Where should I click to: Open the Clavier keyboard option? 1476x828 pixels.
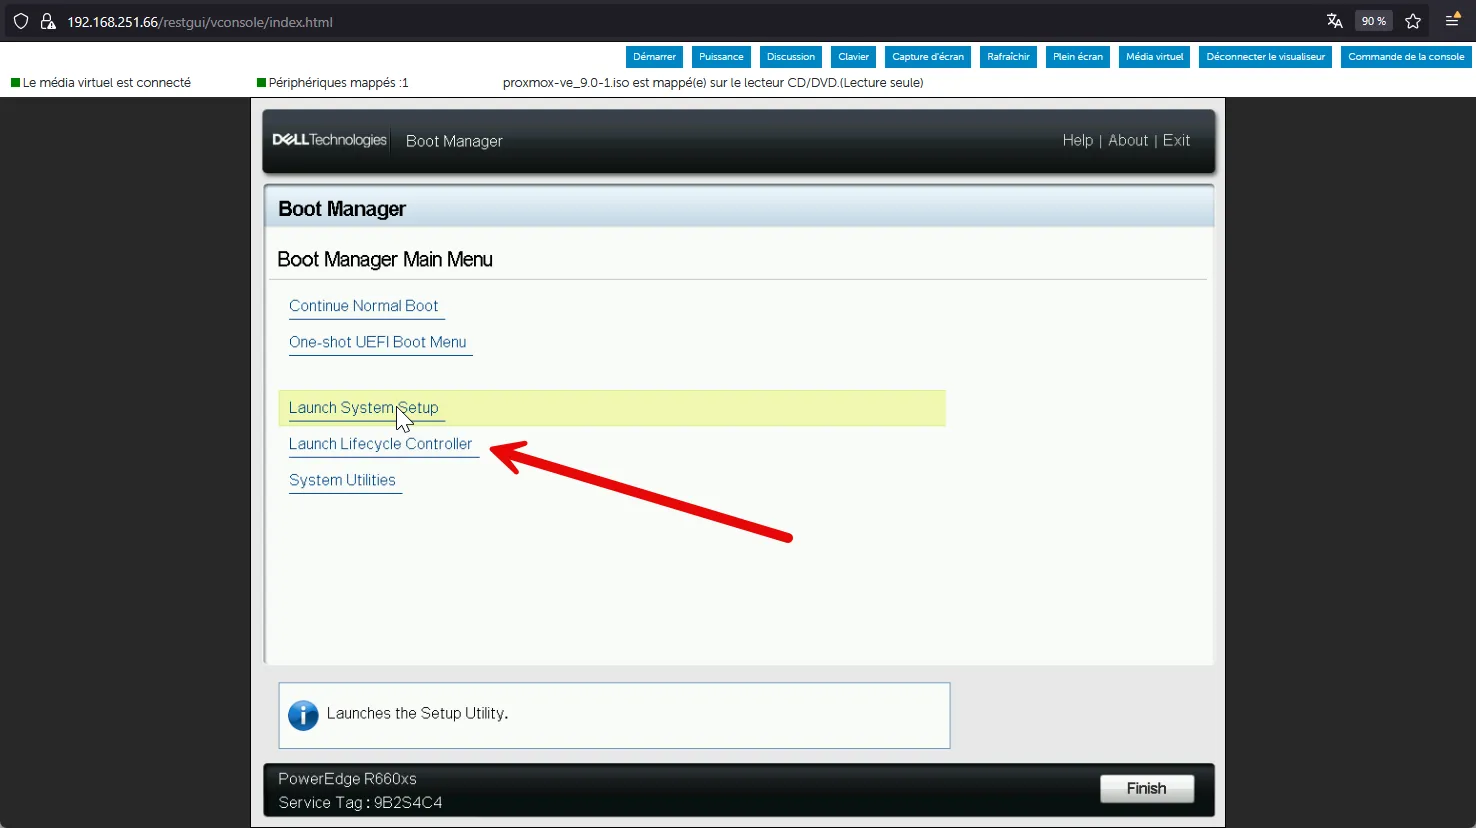(853, 57)
